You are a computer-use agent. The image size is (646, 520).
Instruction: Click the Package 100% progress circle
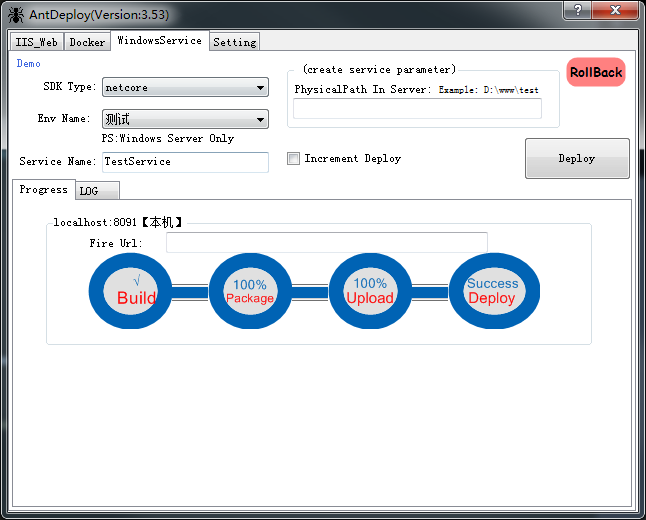point(250,291)
